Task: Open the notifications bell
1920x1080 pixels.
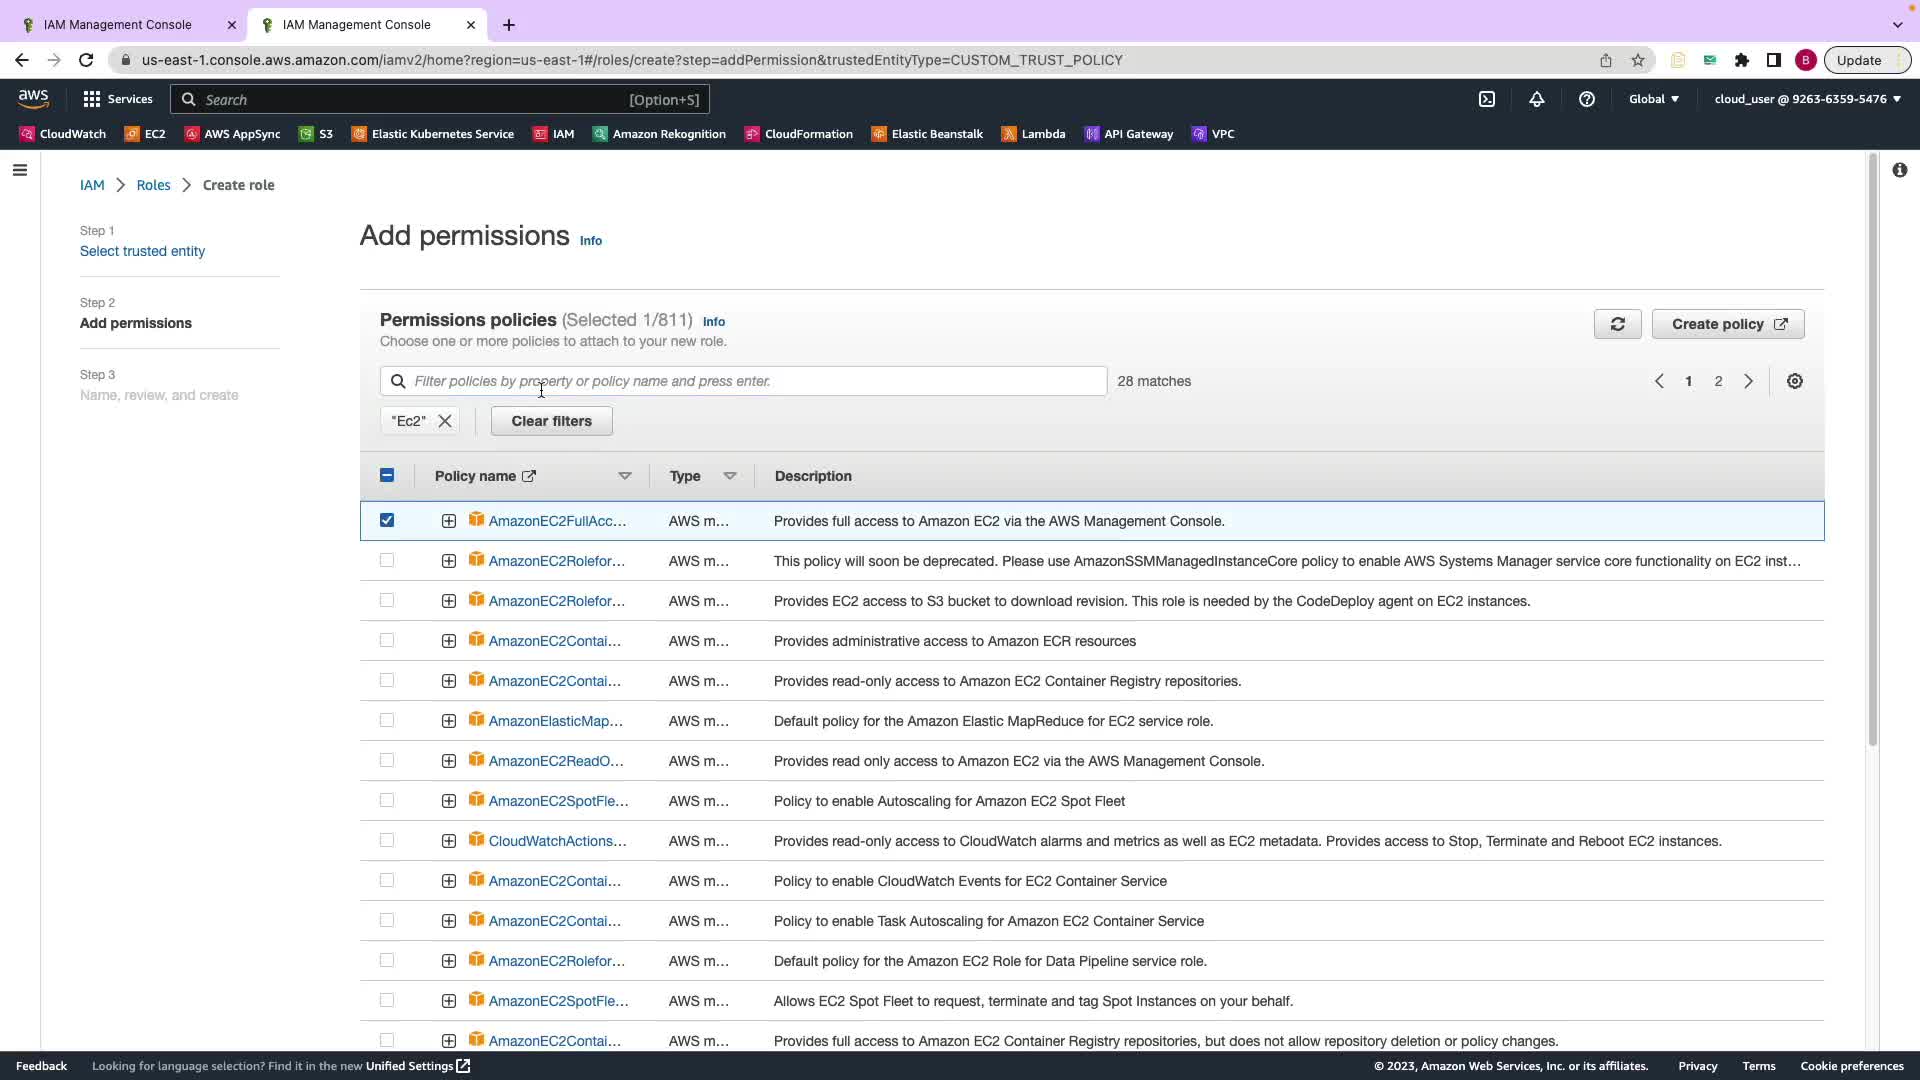Action: pyautogui.click(x=1537, y=99)
